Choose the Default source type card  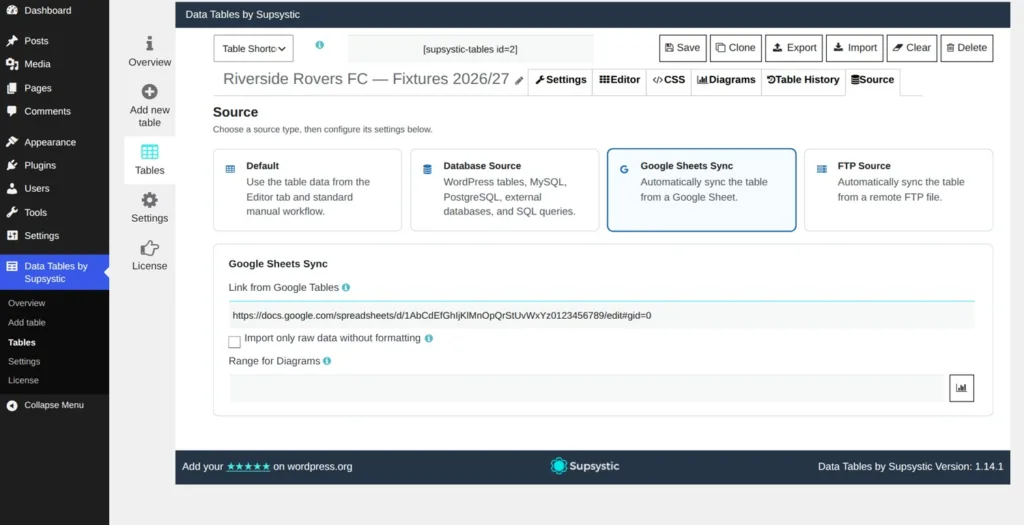point(308,190)
